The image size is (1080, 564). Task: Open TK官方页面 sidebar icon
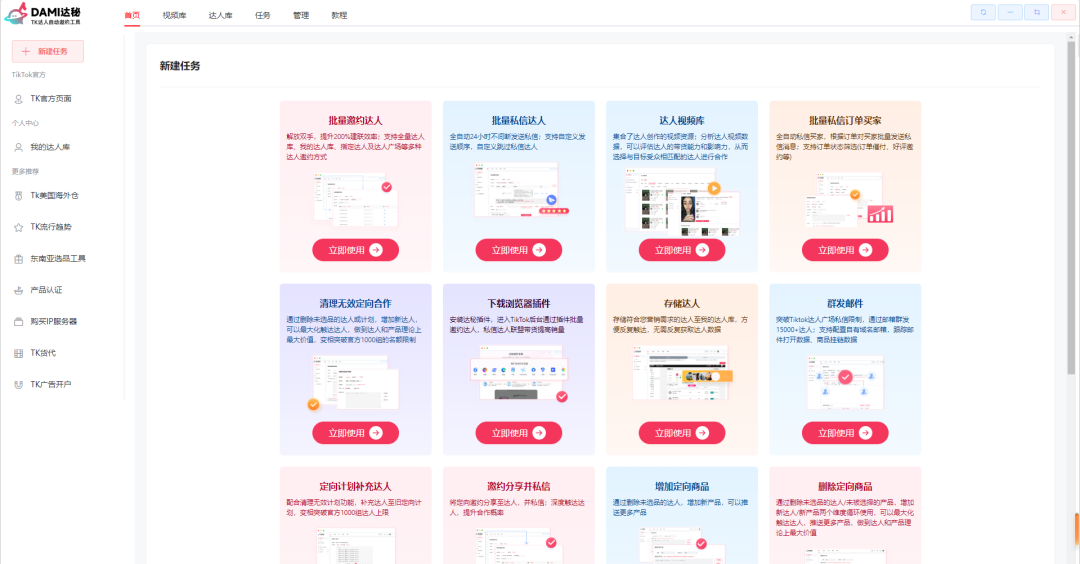point(19,99)
